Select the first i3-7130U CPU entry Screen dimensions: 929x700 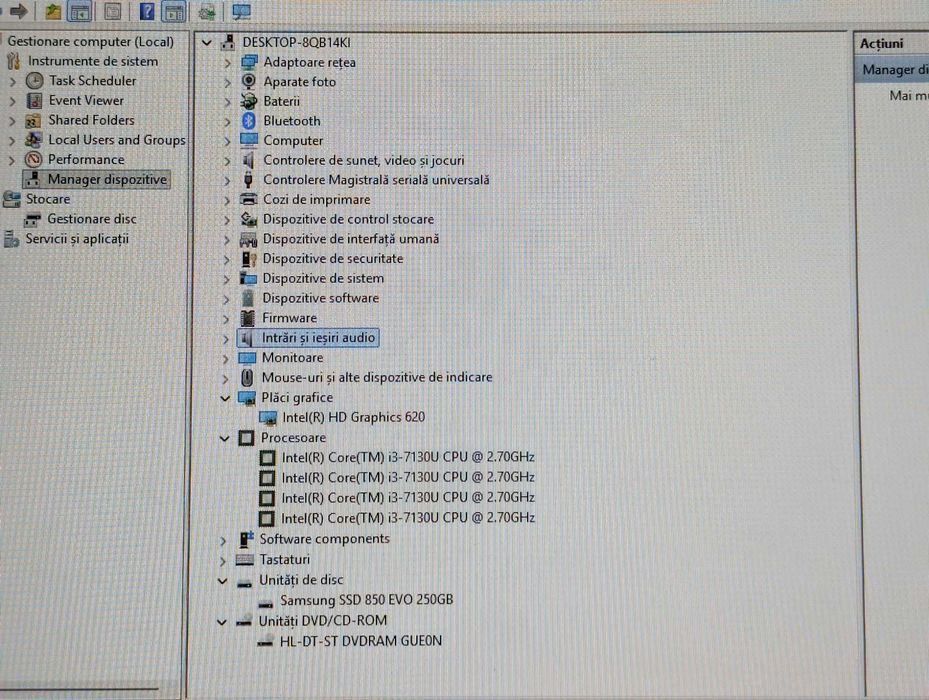tap(408, 458)
